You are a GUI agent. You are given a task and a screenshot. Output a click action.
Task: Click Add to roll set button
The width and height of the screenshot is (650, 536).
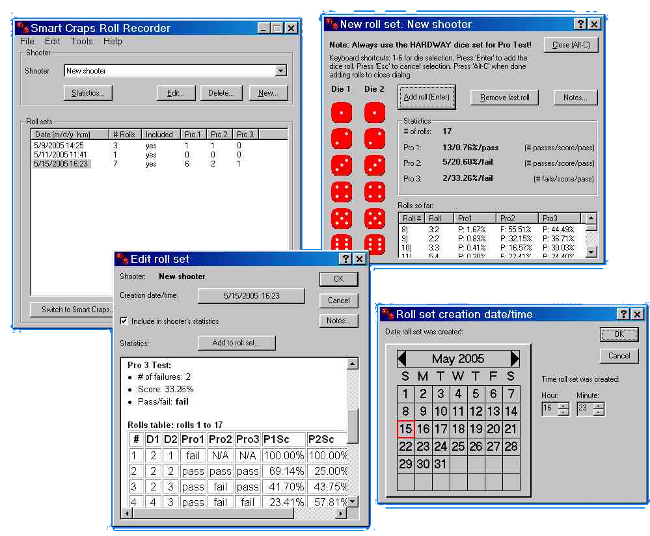coord(237,343)
